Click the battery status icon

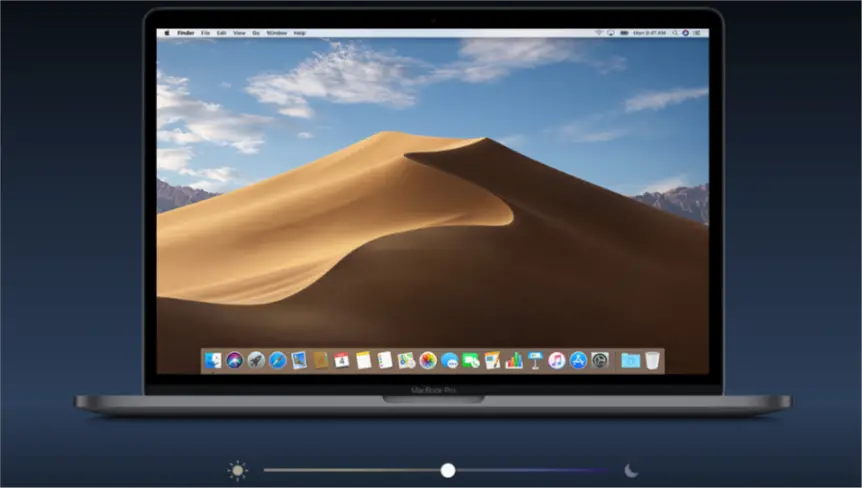(624, 33)
